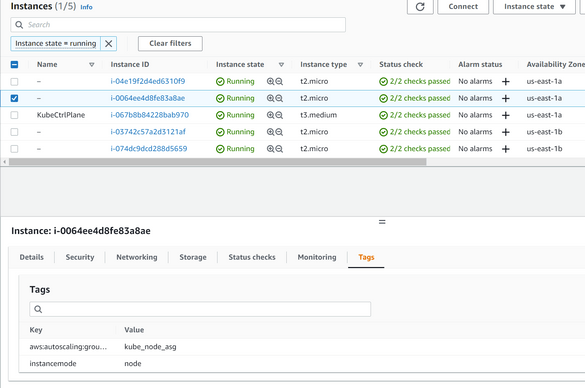The height and width of the screenshot is (388, 585).
Task: Click the horizontal table scrollbar
Action: click(x=218, y=162)
